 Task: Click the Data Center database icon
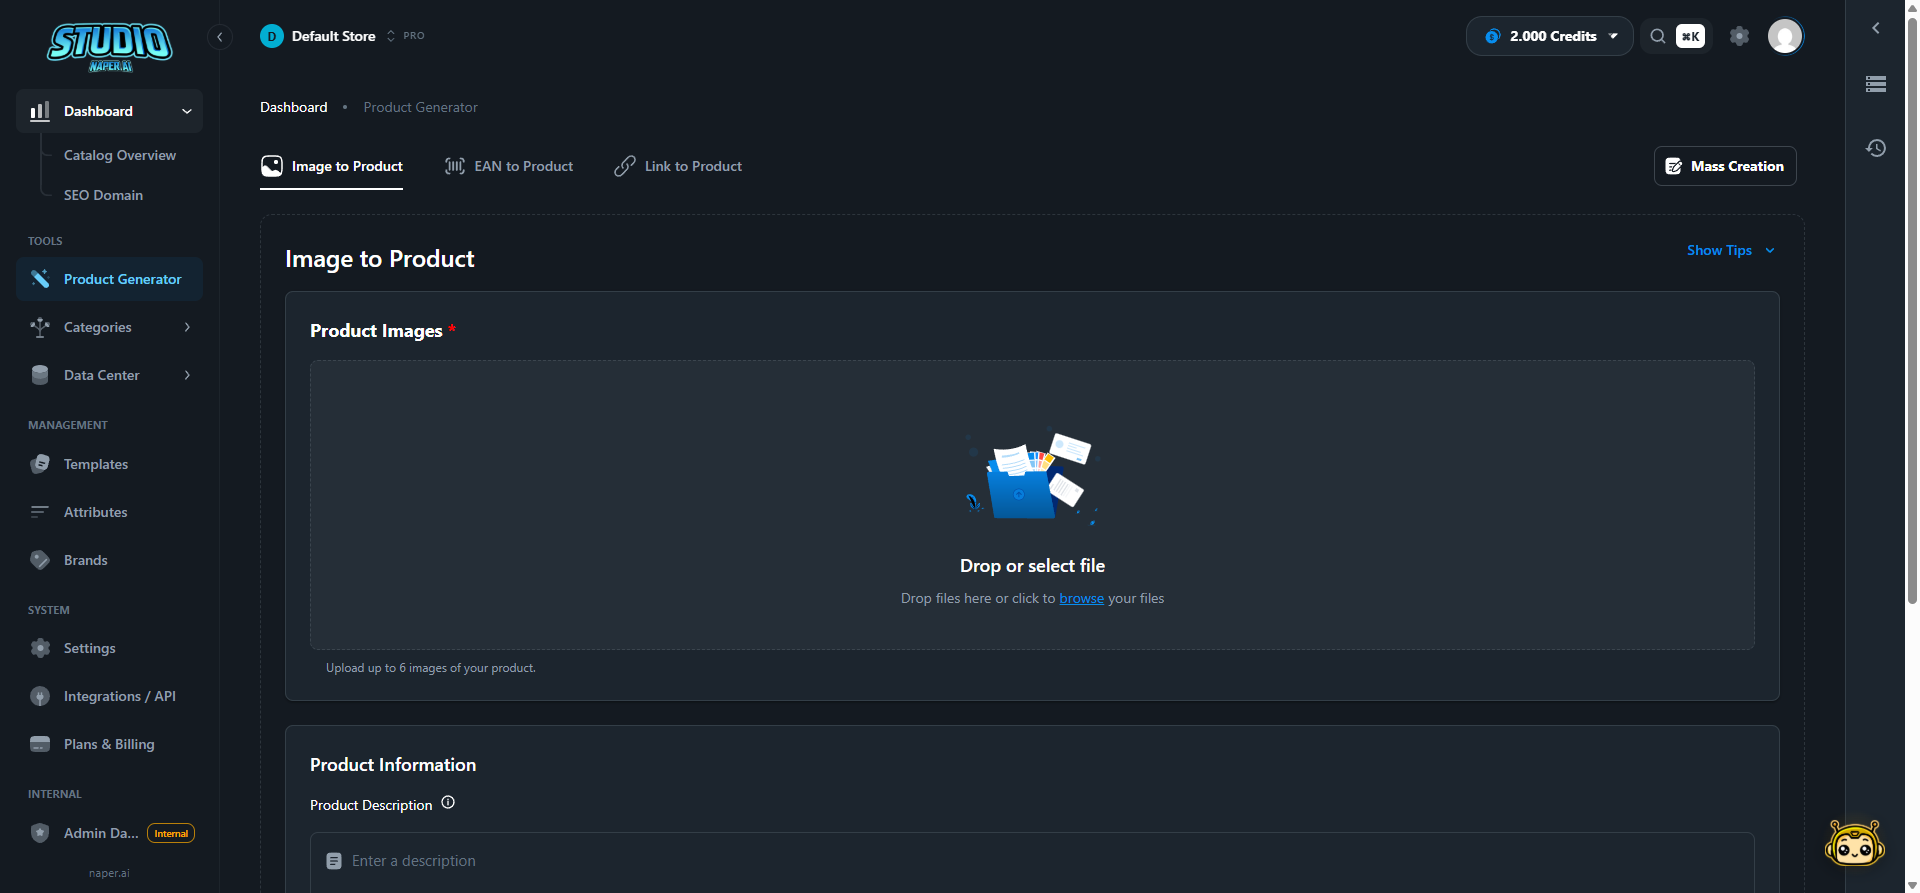point(40,375)
